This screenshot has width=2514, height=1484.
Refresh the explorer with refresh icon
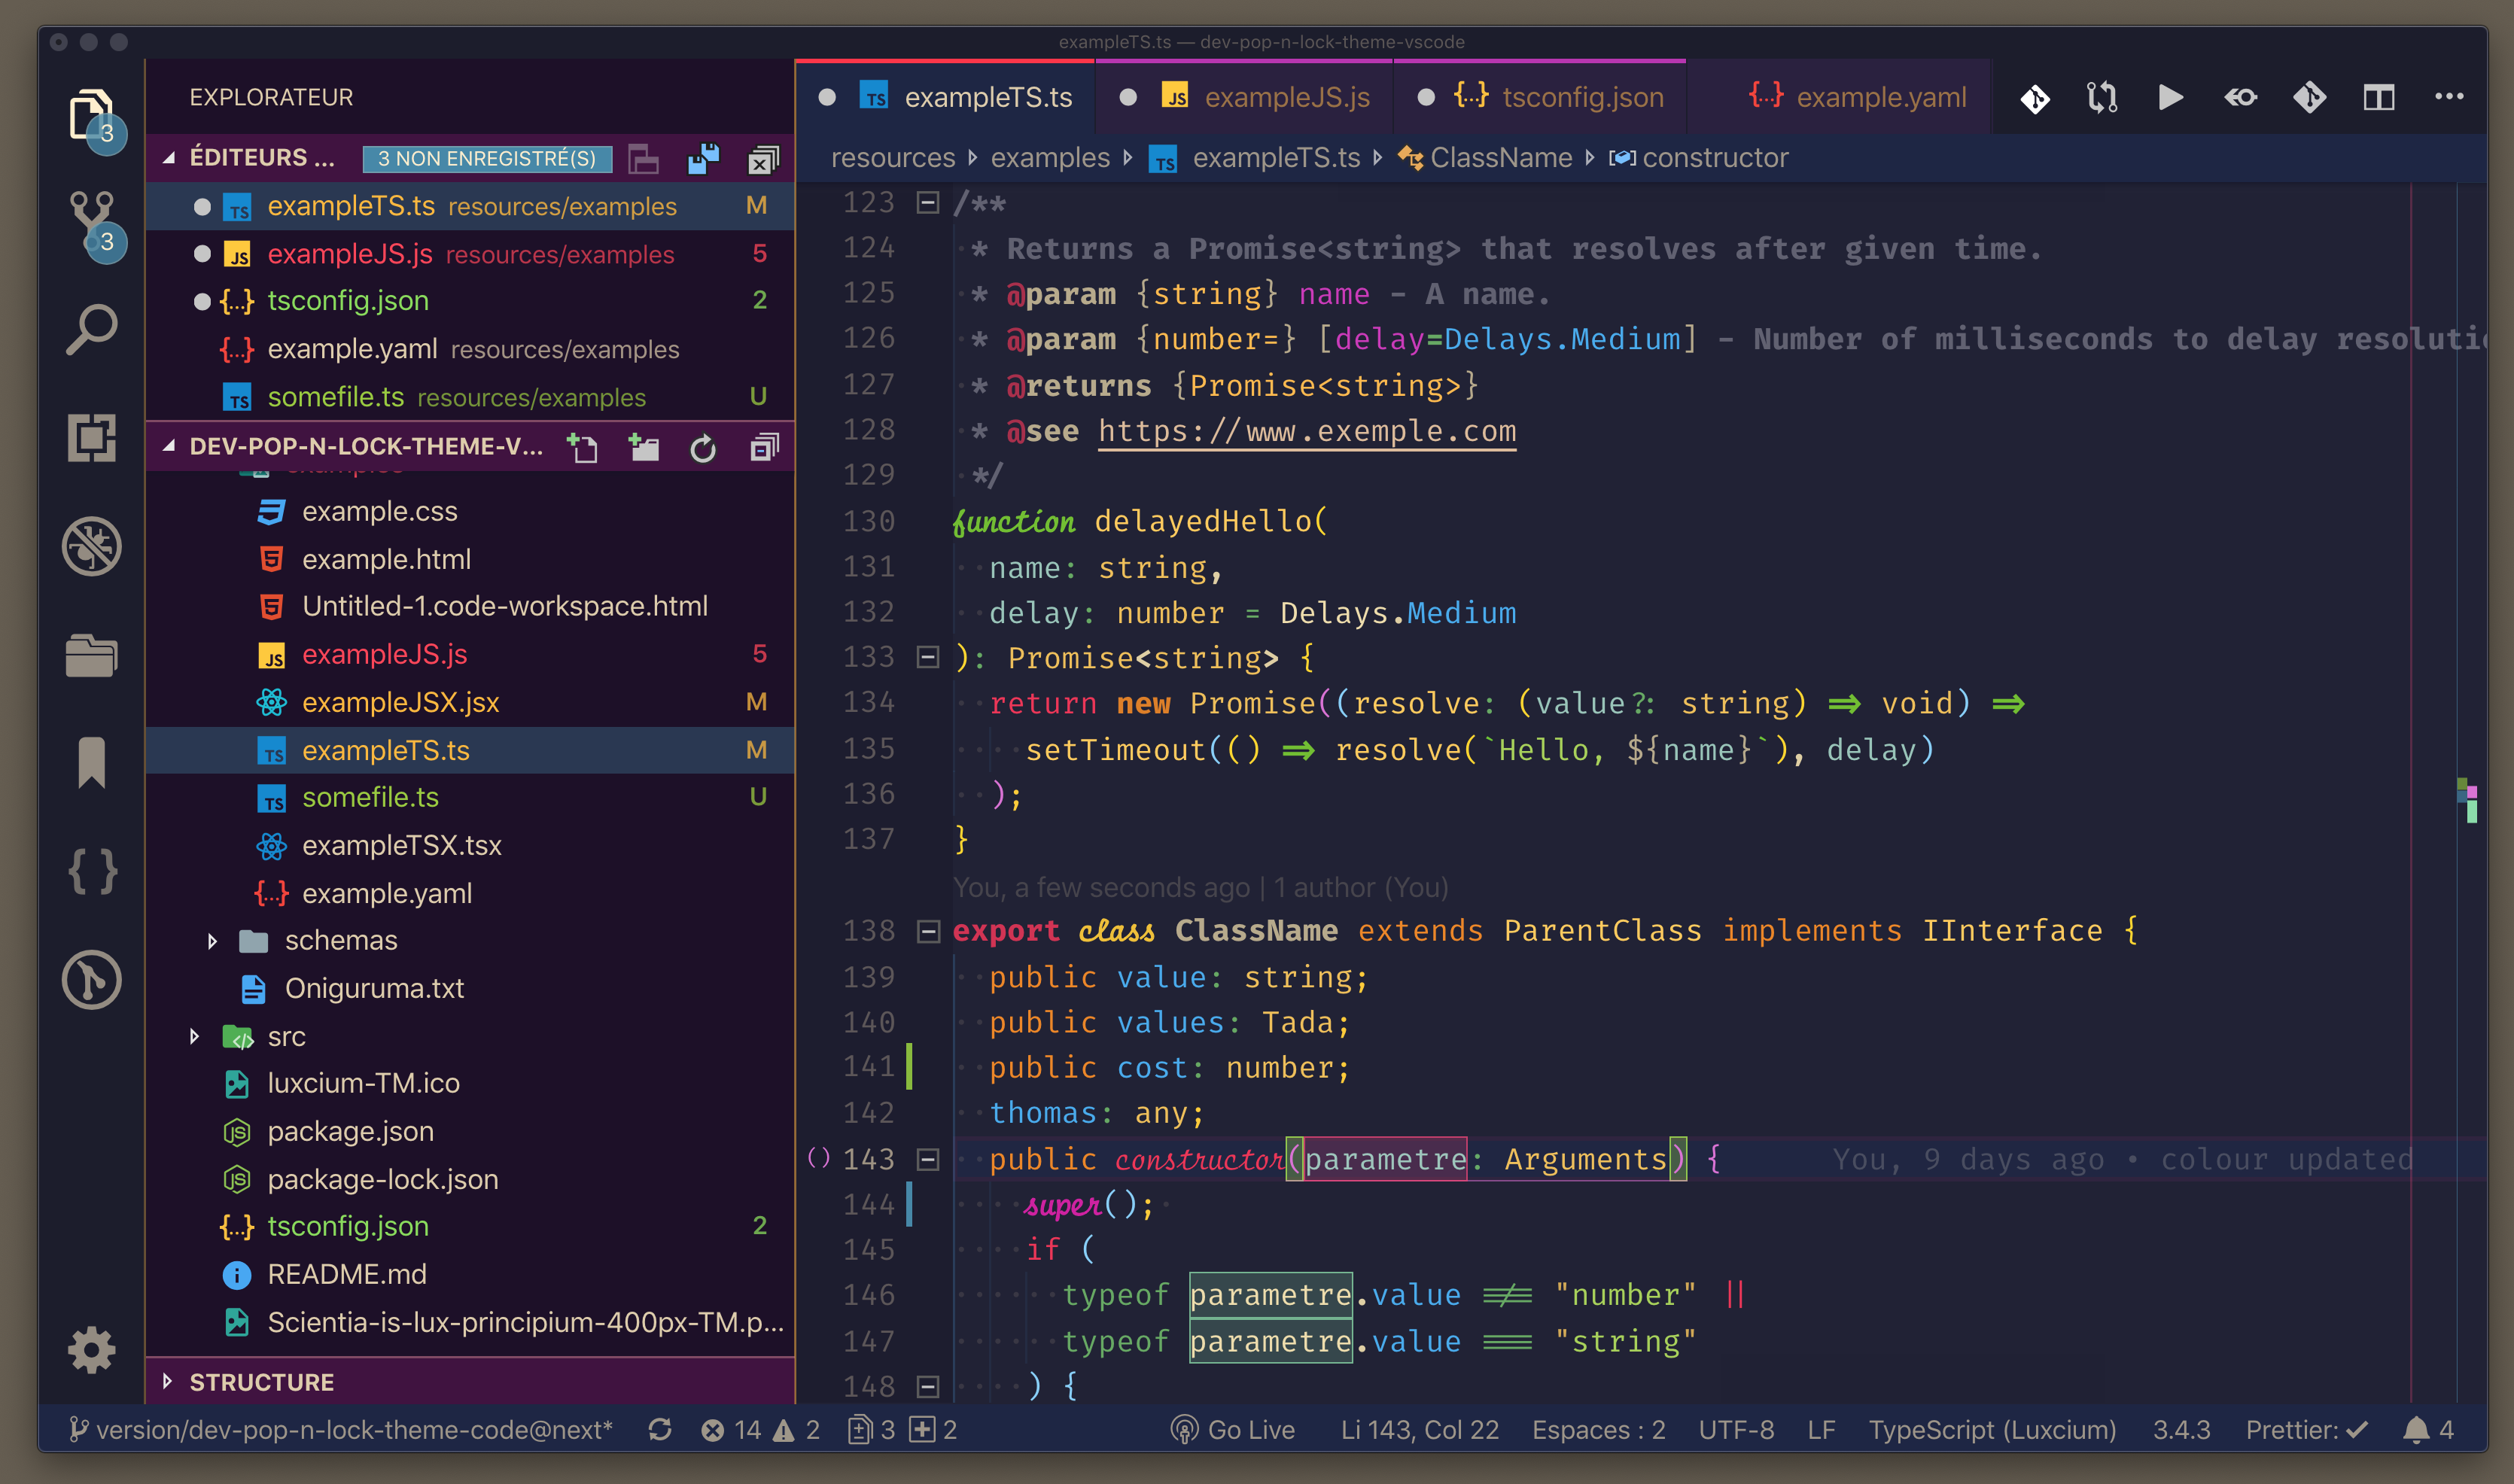tap(703, 448)
